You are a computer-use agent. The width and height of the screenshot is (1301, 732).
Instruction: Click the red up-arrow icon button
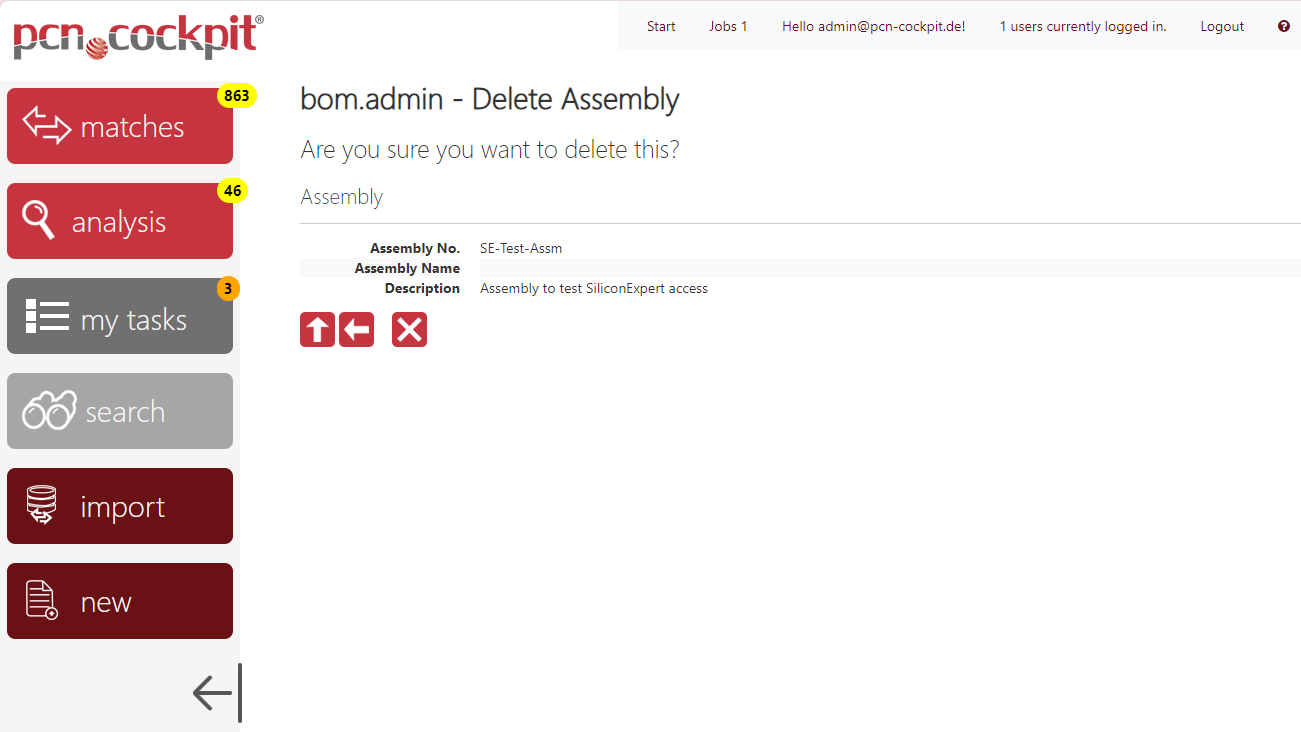click(x=317, y=329)
